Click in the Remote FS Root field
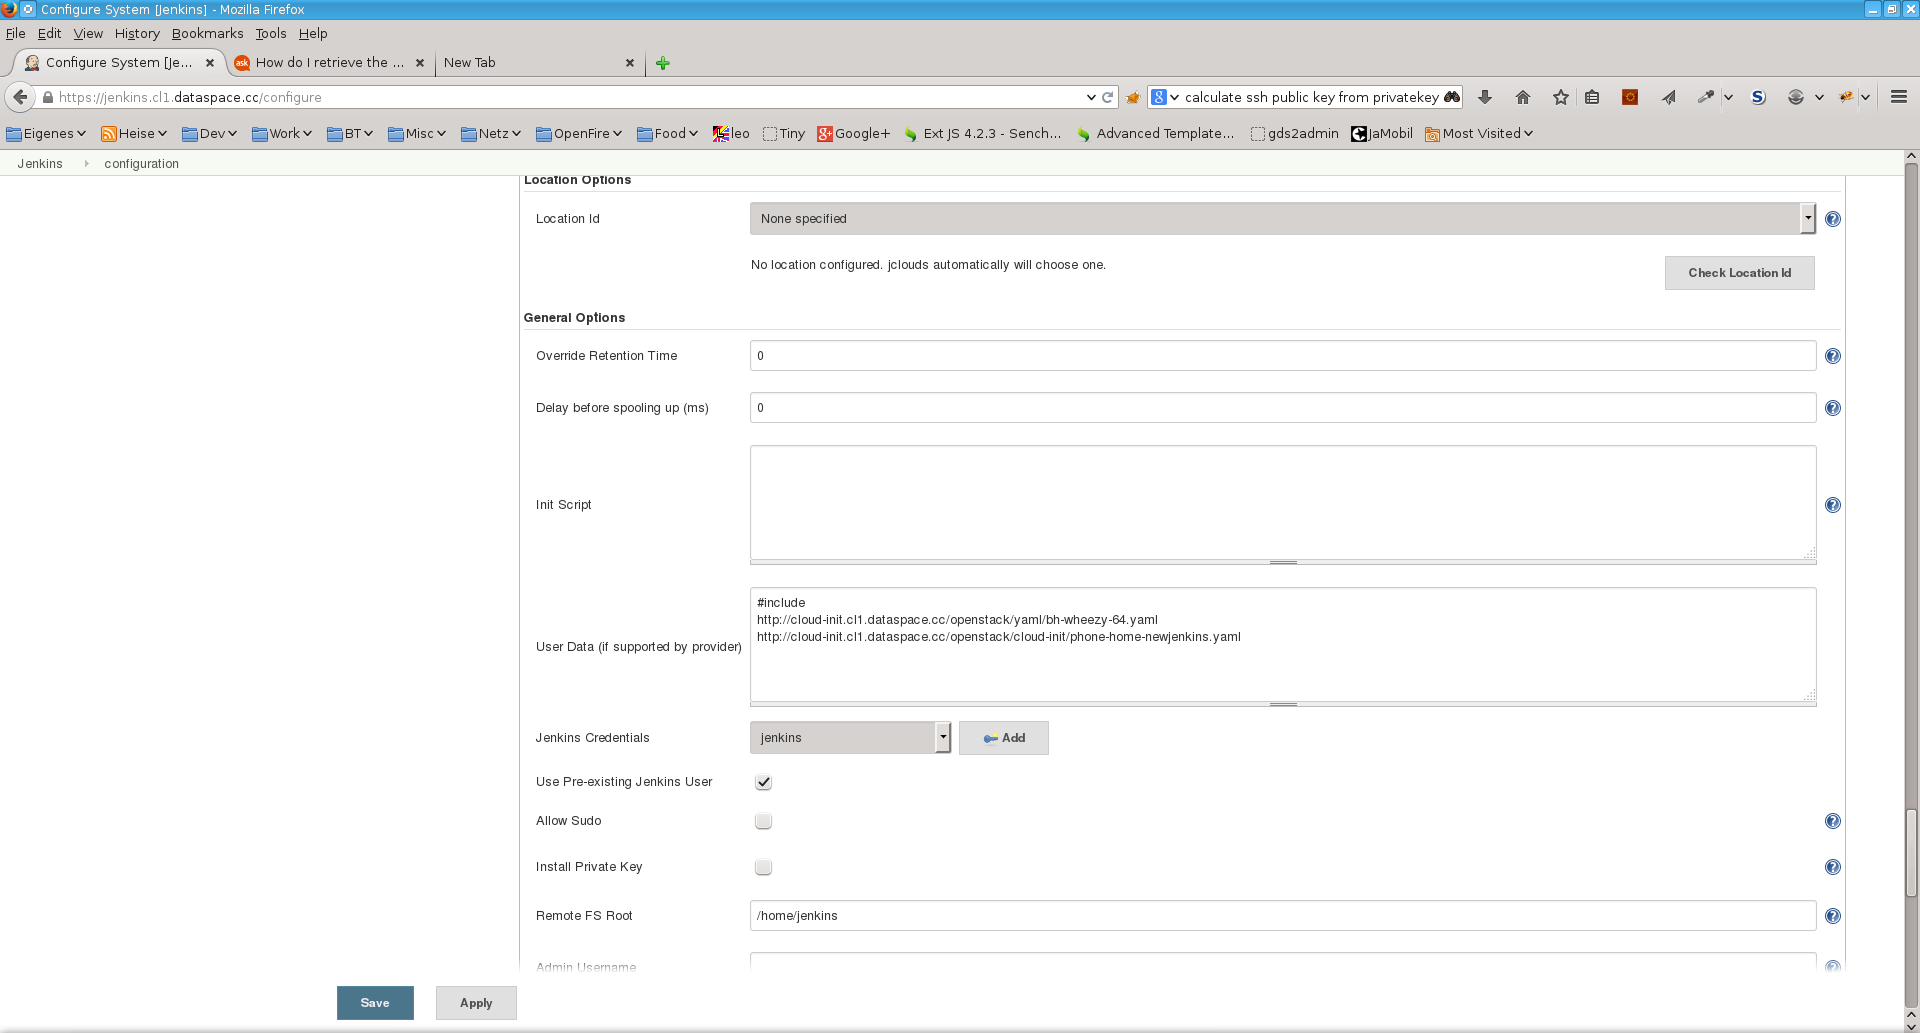This screenshot has height=1033, width=1920. (1283, 916)
